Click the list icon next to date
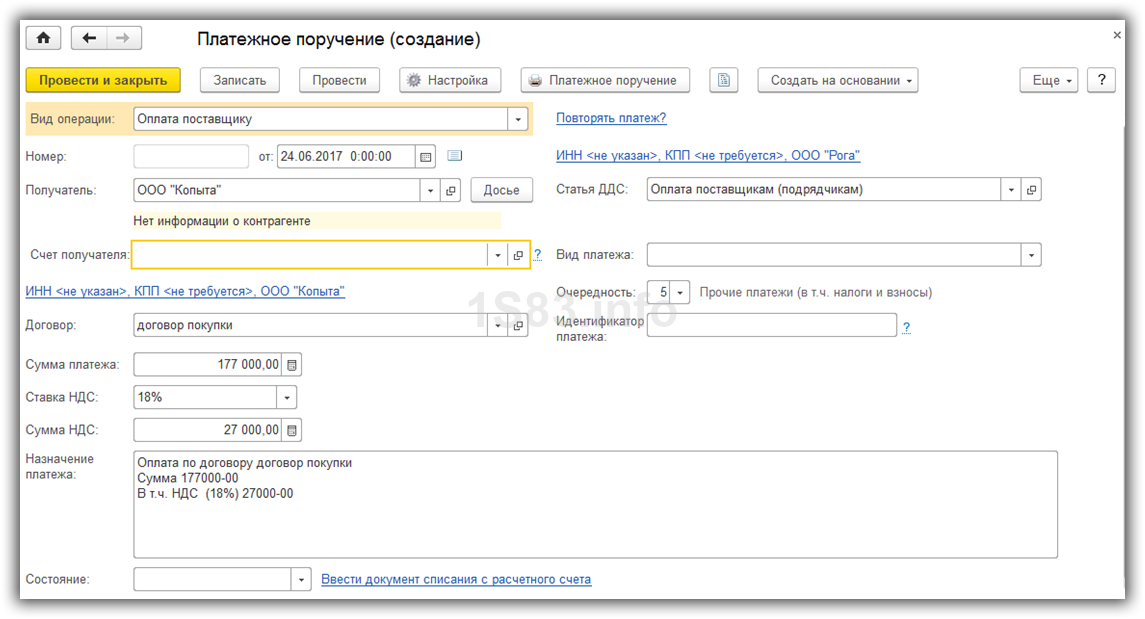1145x619 pixels. click(455, 156)
